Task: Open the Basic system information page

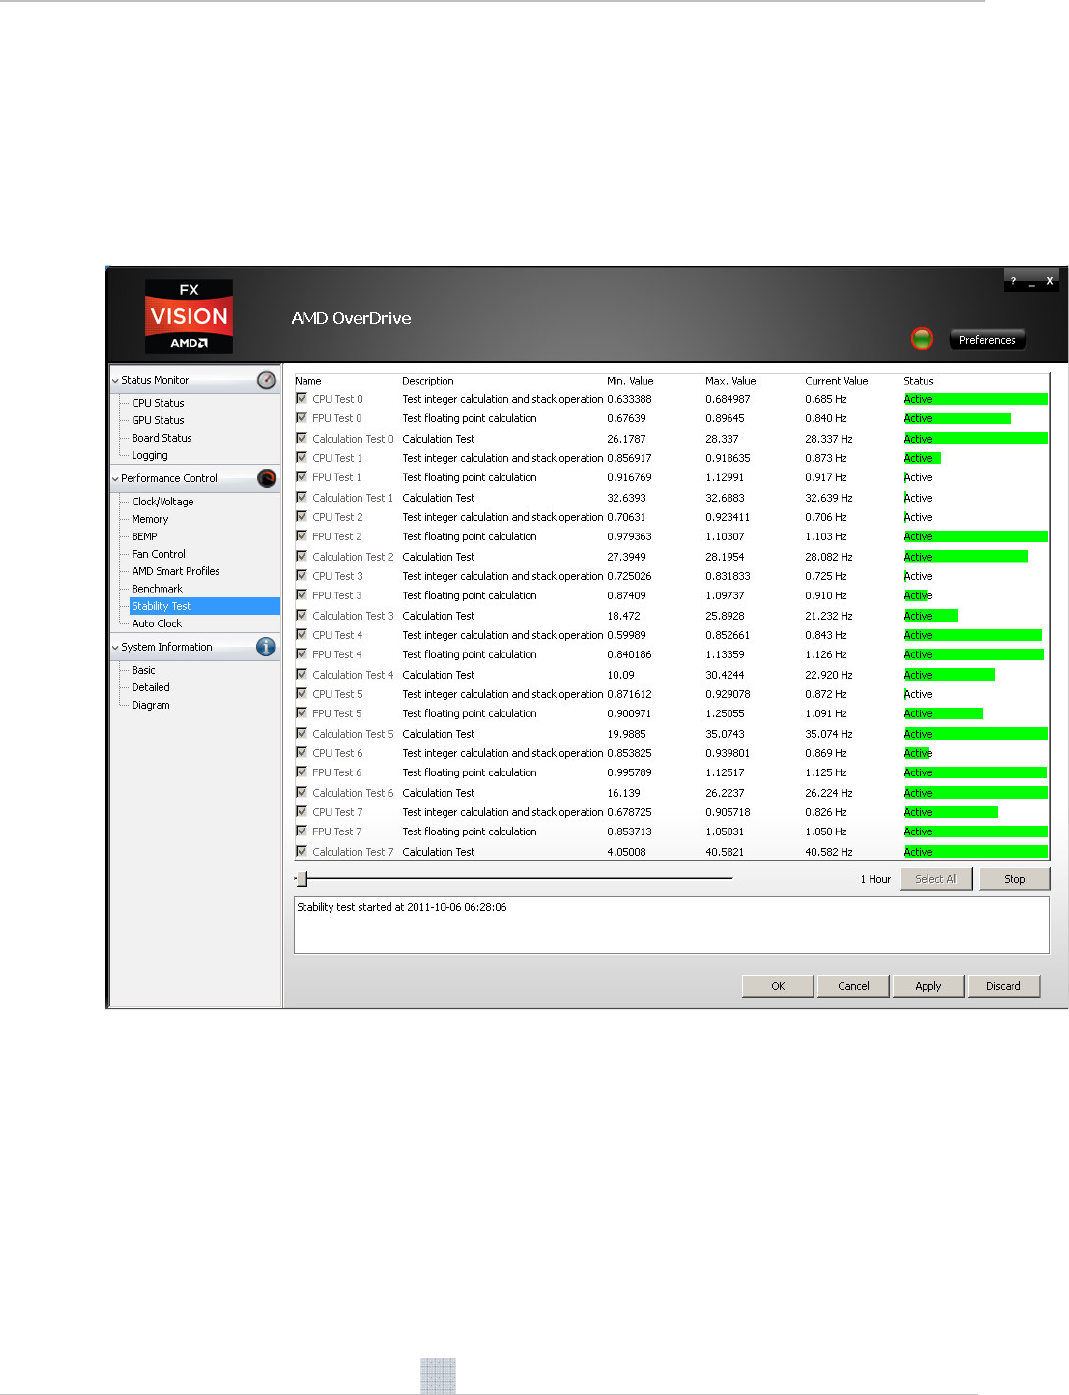Action: (144, 670)
